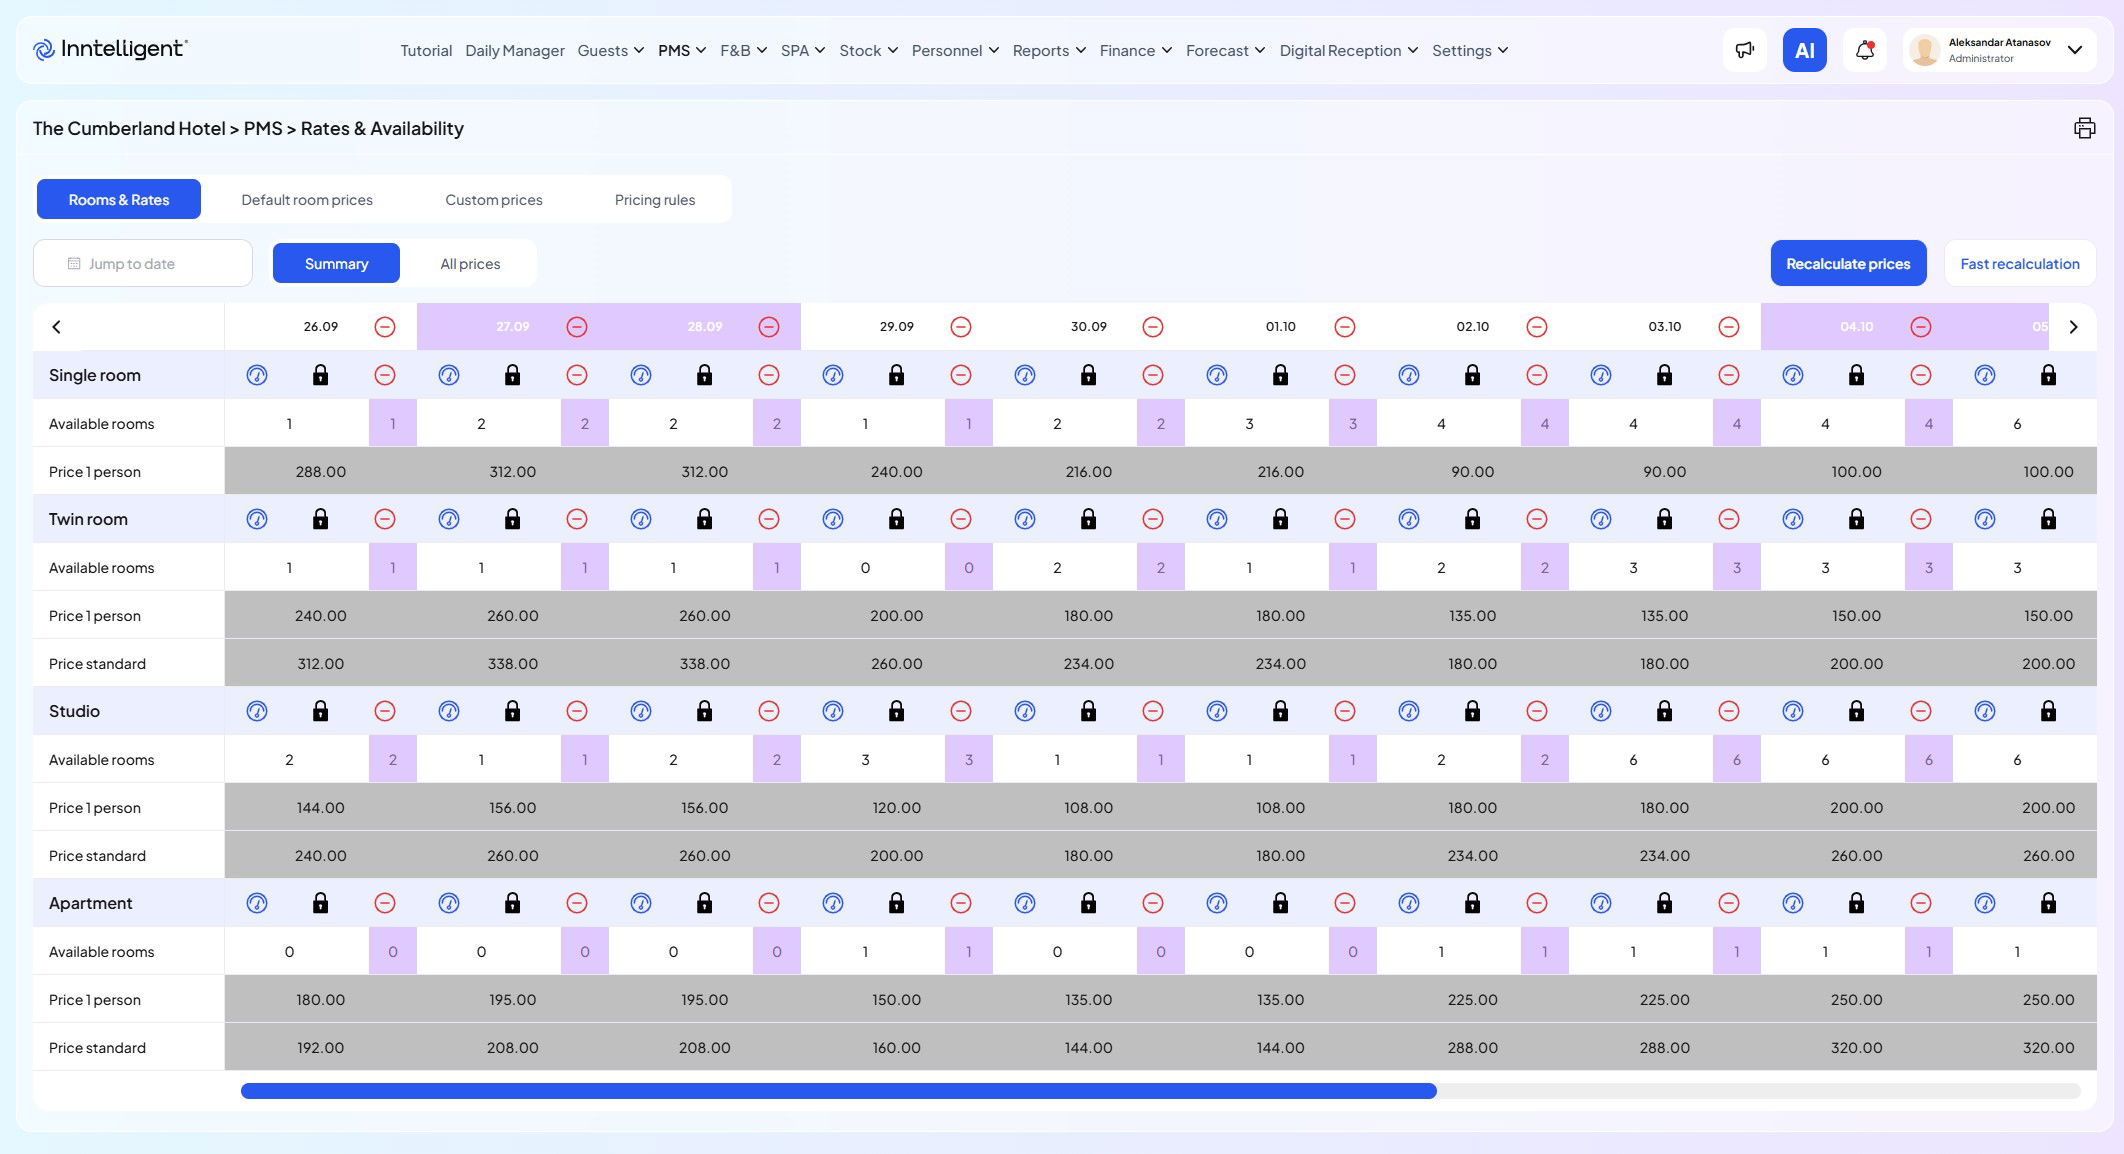Click the Jump to date field
This screenshot has height=1154, width=2124.
pyautogui.click(x=143, y=264)
